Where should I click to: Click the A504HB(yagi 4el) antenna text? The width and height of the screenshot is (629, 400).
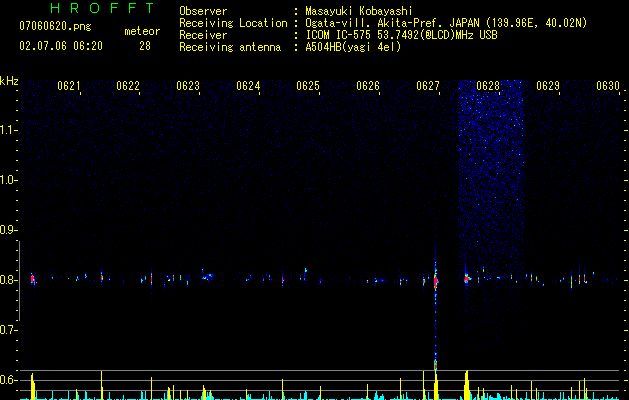(353, 47)
